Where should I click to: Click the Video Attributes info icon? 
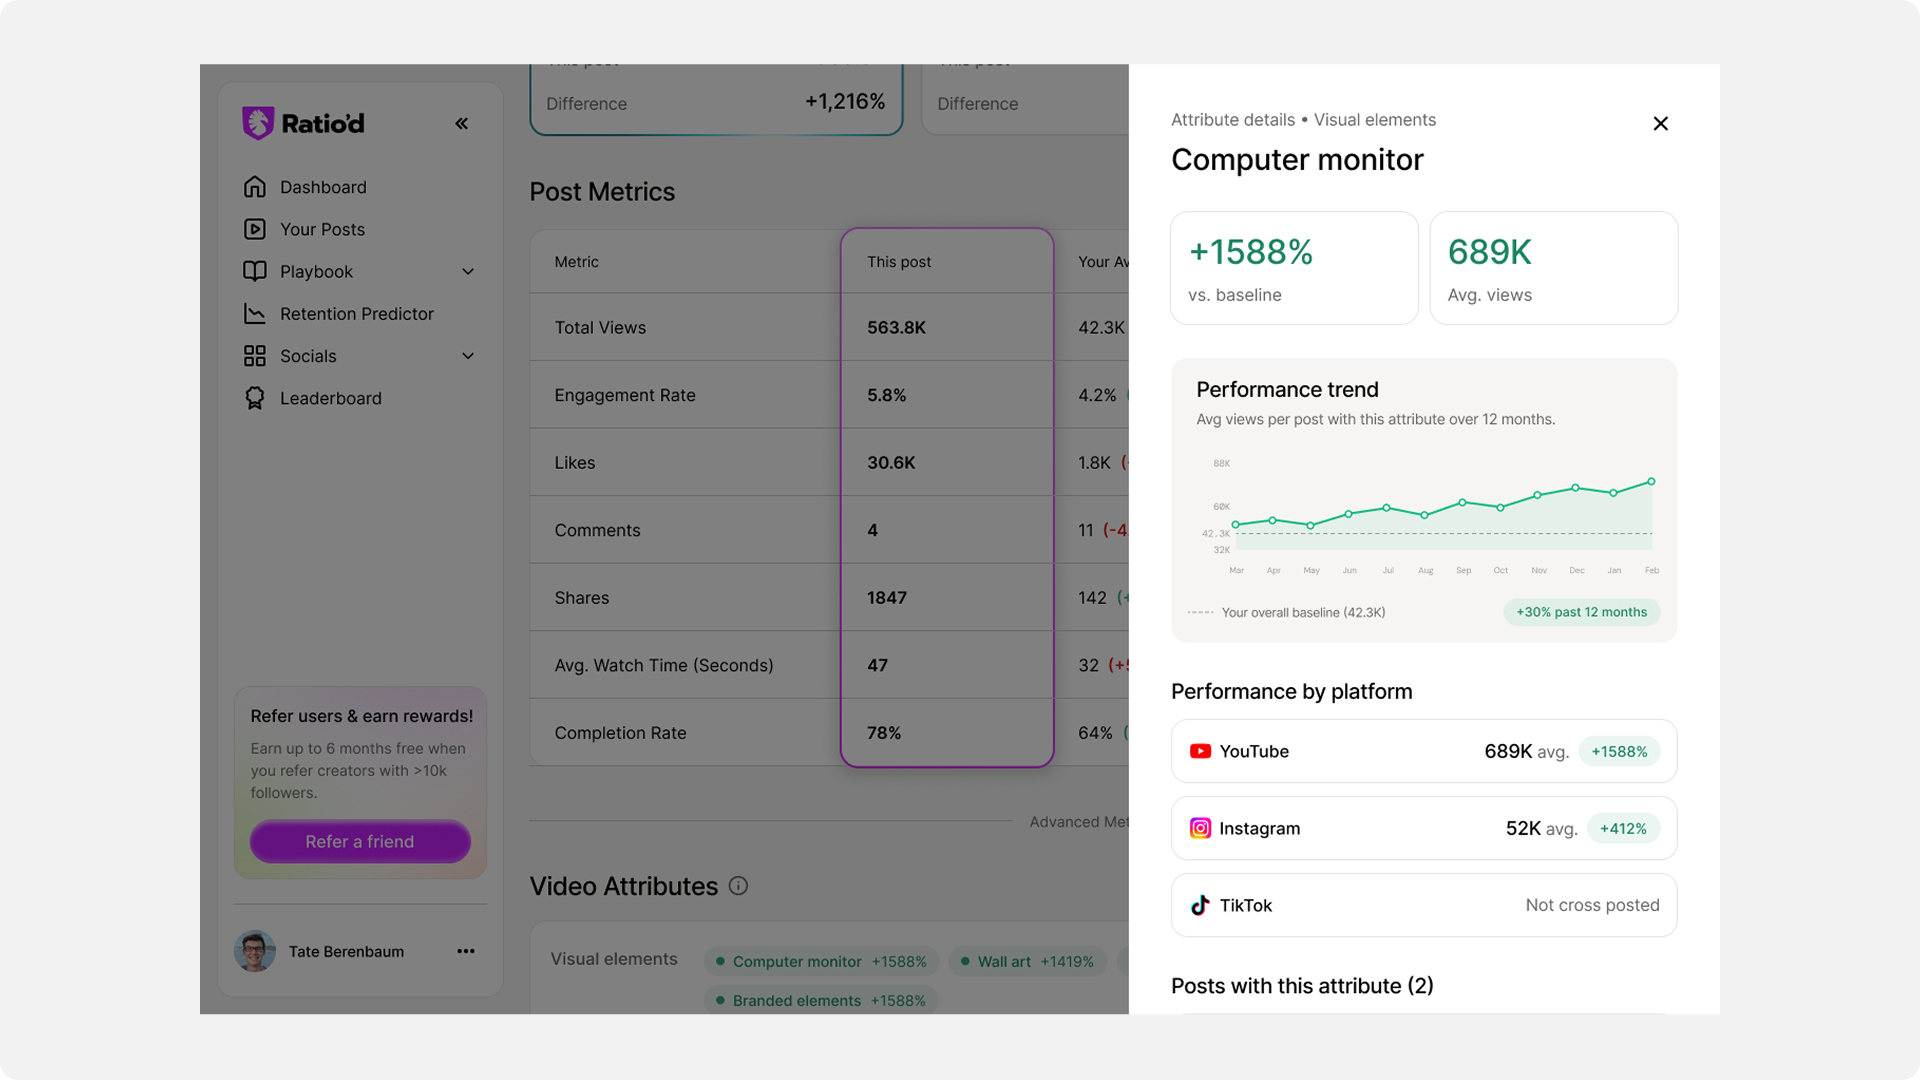pyautogui.click(x=738, y=886)
